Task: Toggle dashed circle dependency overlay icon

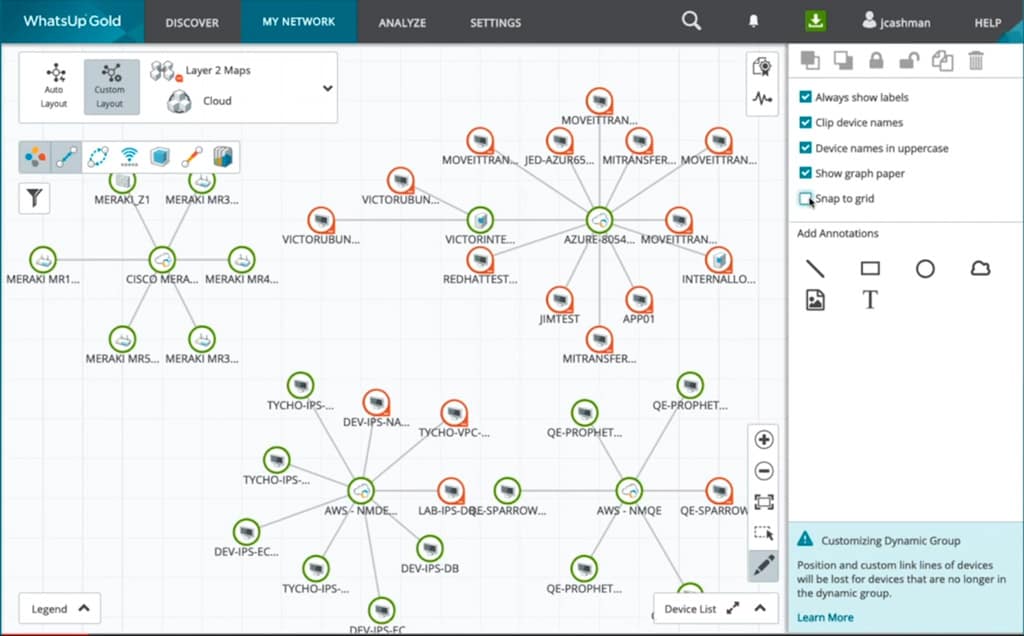Action: coord(98,157)
